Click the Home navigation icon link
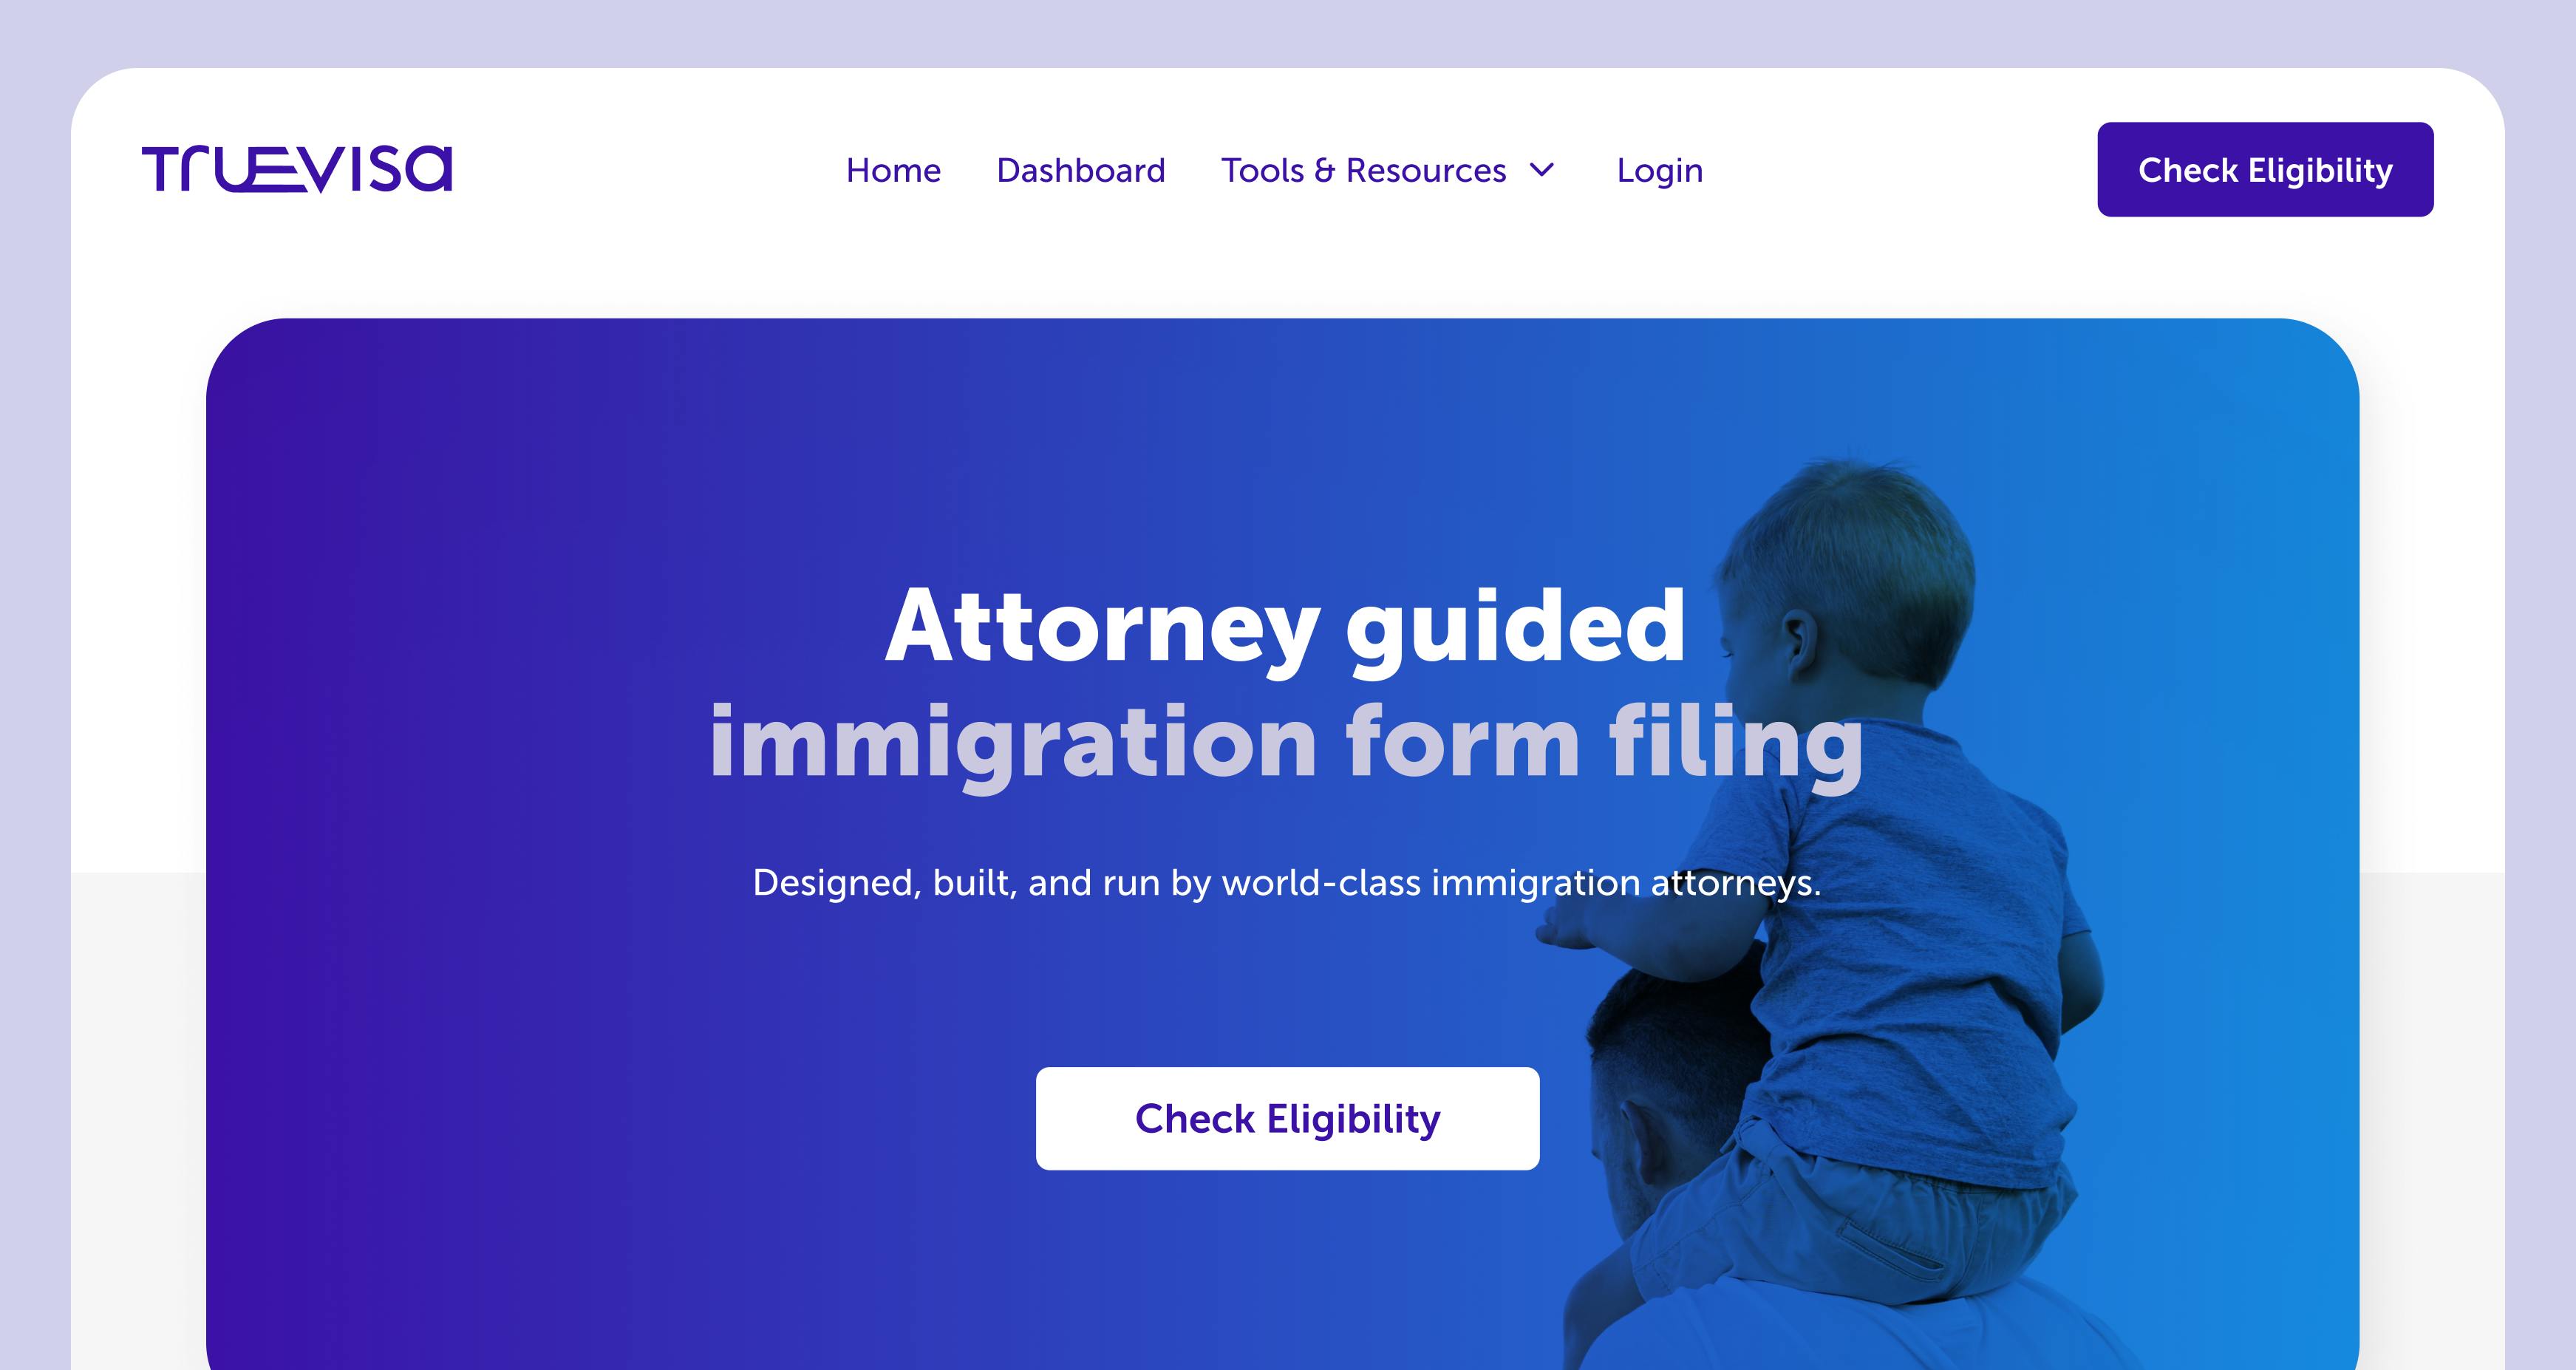This screenshot has height=1370, width=2576. (893, 168)
